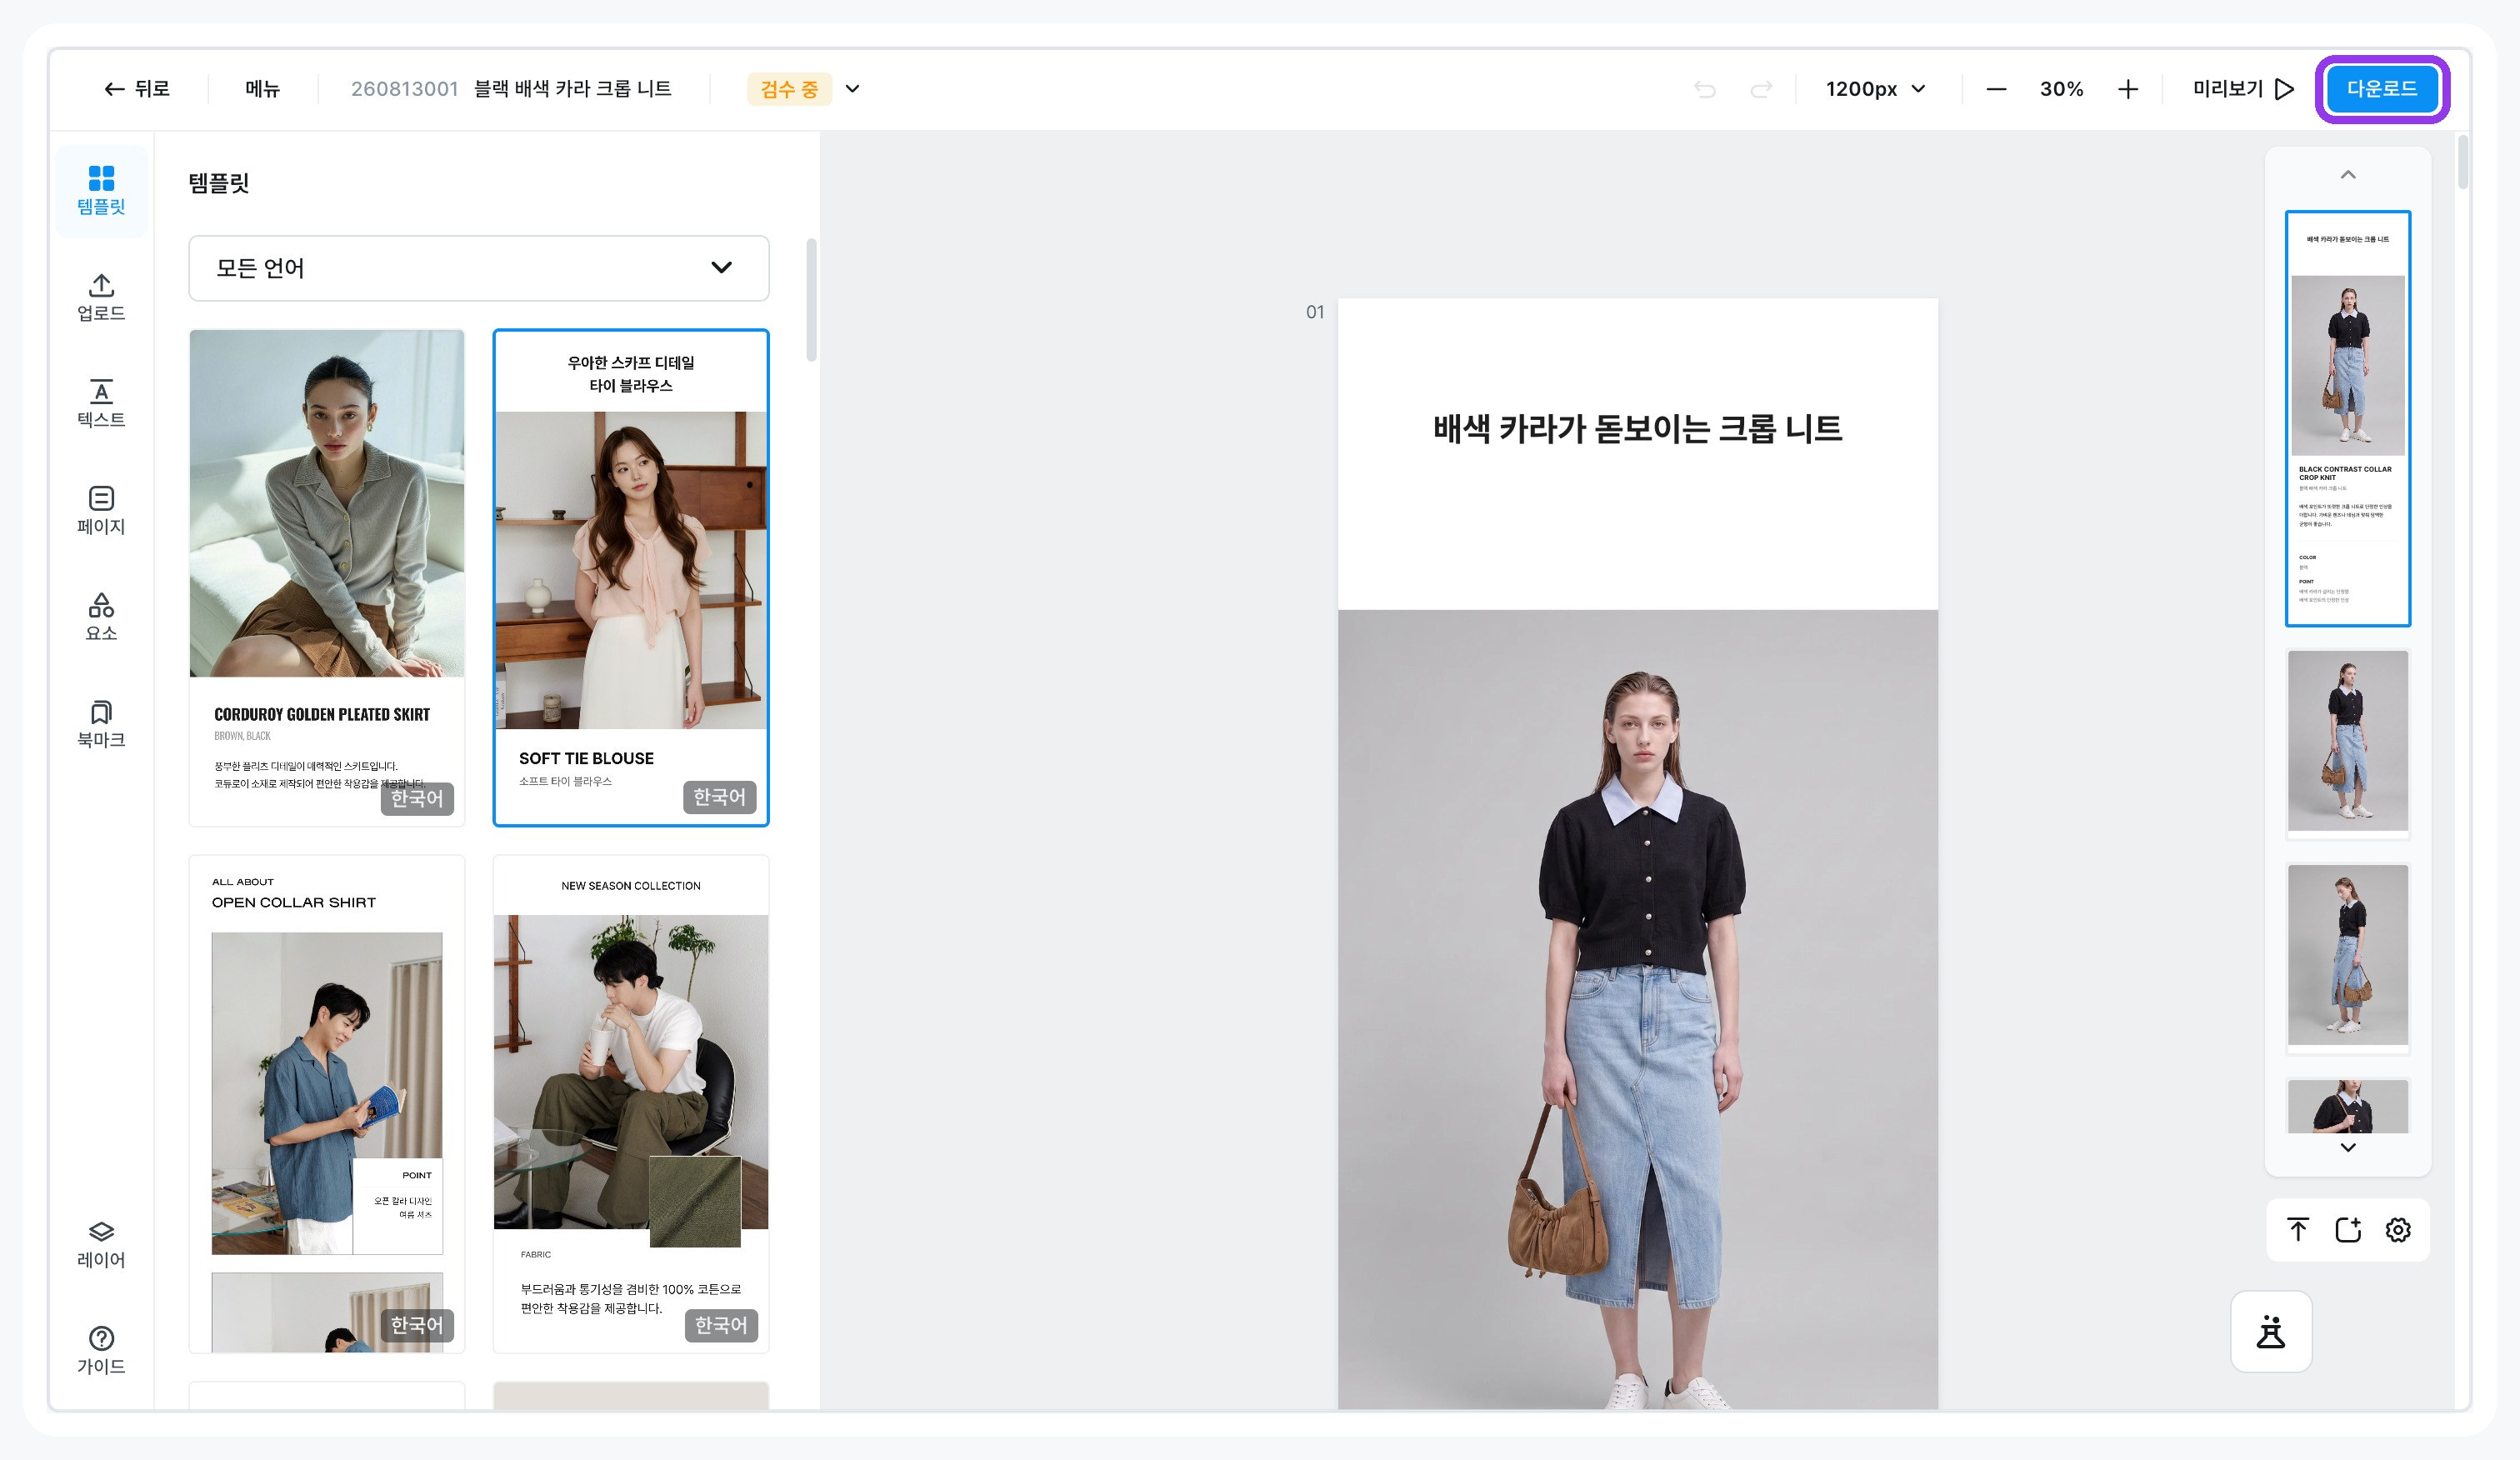Zoom in with the plus icon
The height and width of the screenshot is (1460, 2520).
pyautogui.click(x=2128, y=89)
